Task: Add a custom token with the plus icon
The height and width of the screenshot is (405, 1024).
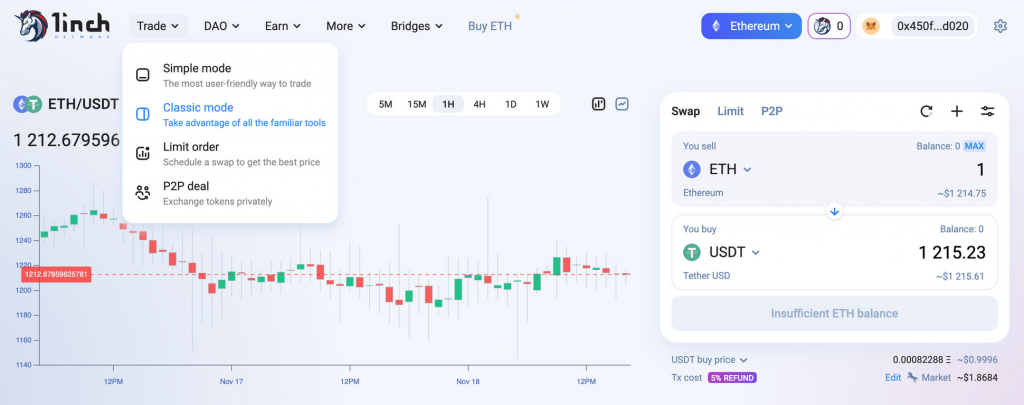Action: click(x=957, y=112)
